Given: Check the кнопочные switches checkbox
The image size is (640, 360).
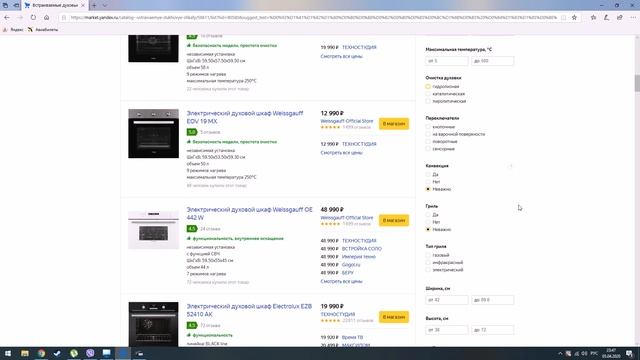Looking at the screenshot, I should (x=428, y=127).
